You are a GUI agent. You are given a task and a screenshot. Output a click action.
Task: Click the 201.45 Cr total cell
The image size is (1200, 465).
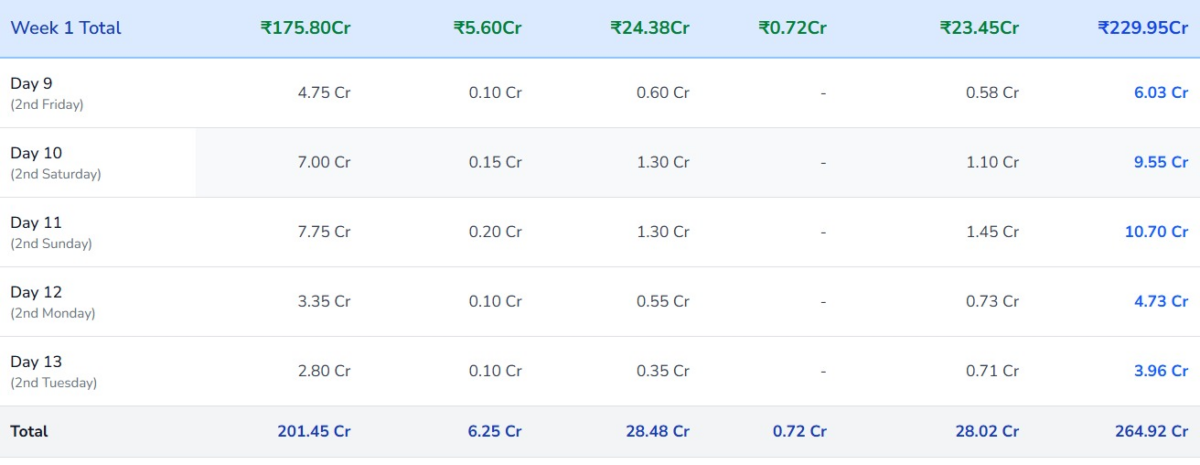pyautogui.click(x=314, y=432)
